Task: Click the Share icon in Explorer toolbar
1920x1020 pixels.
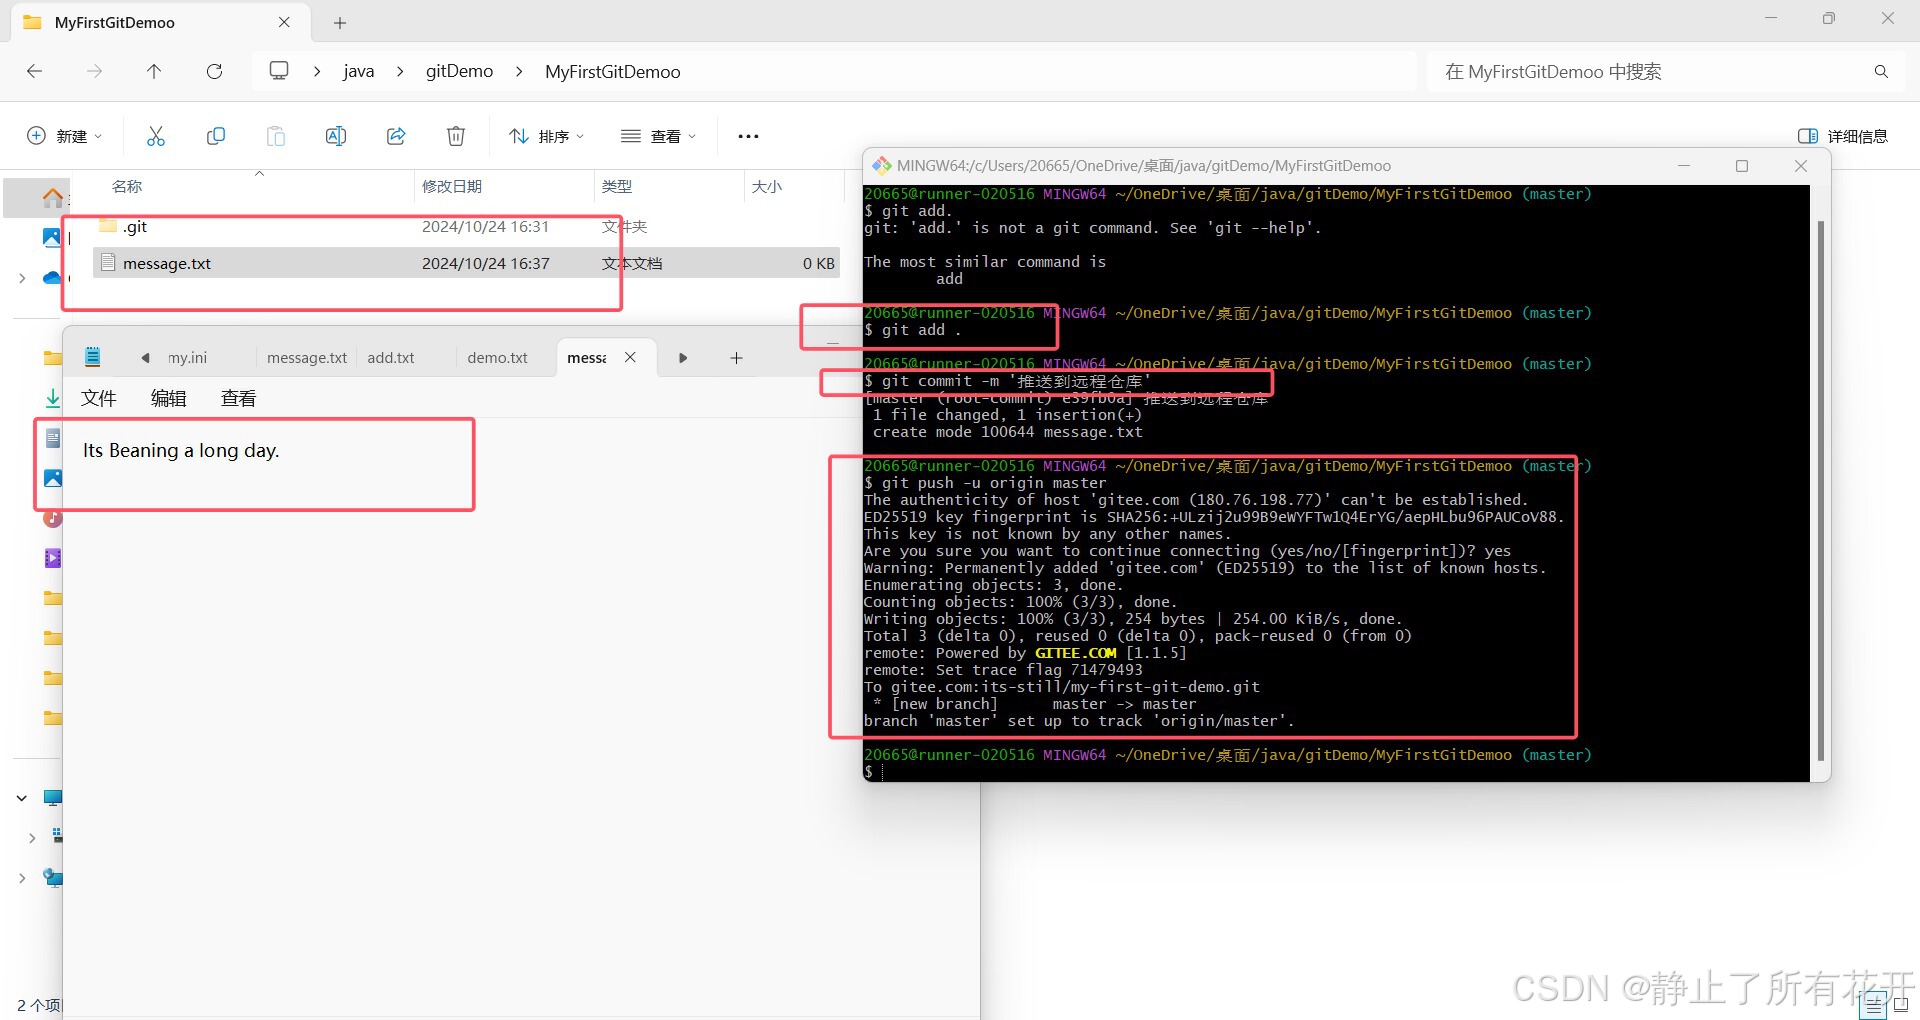Action: [x=396, y=136]
